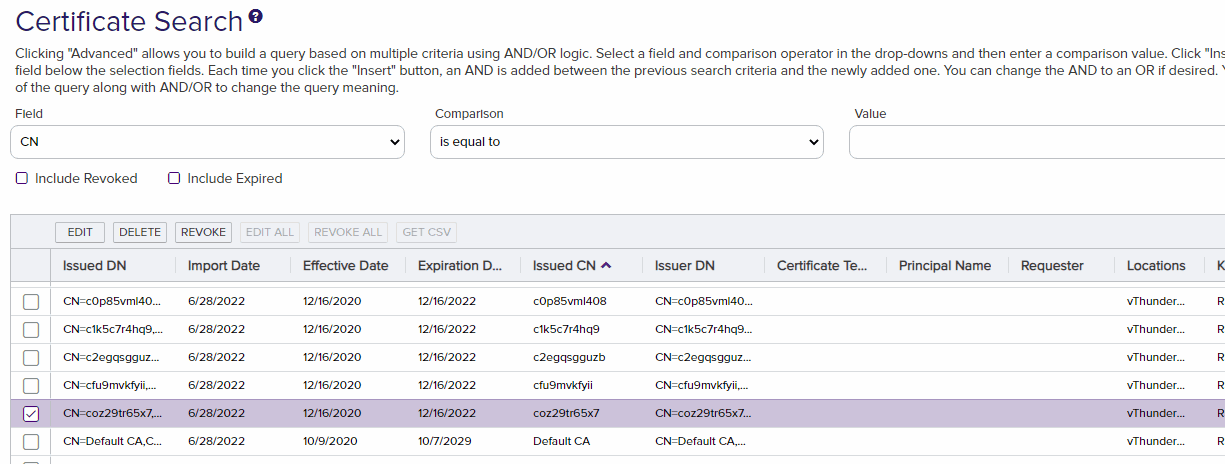Open the Comparison dropdown
This screenshot has height=464, width=1225.
click(x=628, y=142)
